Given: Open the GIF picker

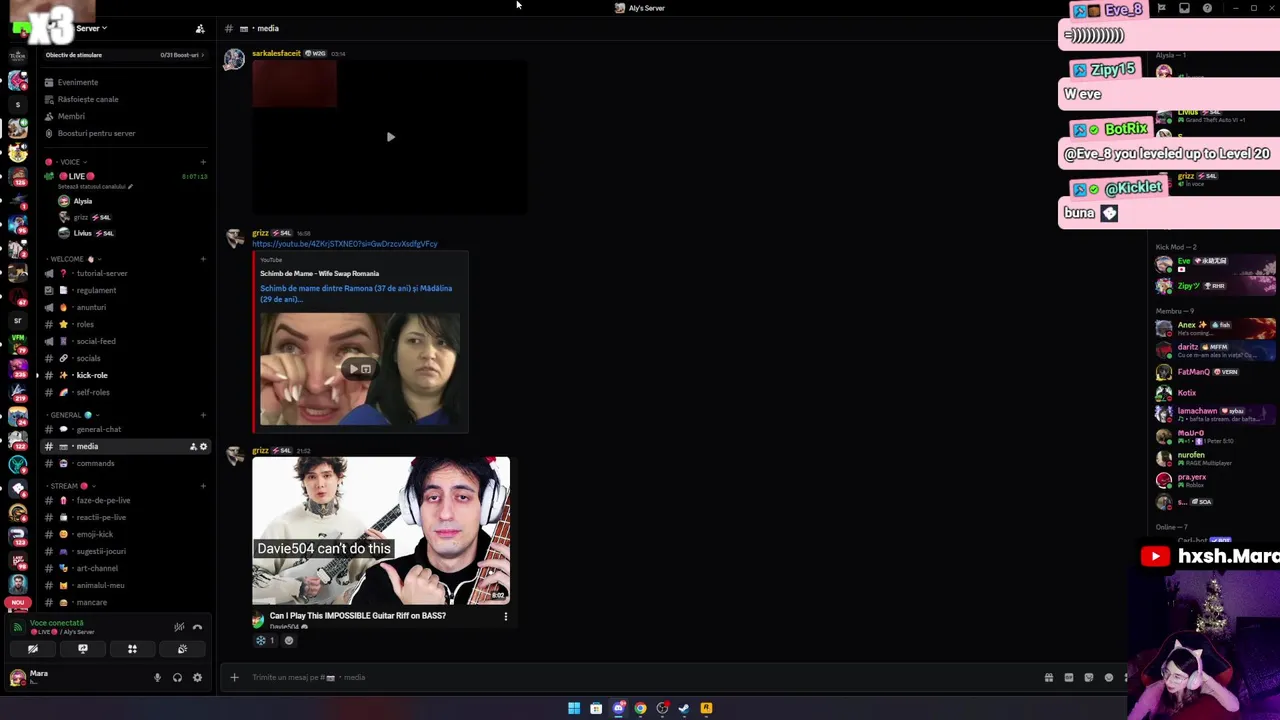Looking at the screenshot, I should point(1069,677).
